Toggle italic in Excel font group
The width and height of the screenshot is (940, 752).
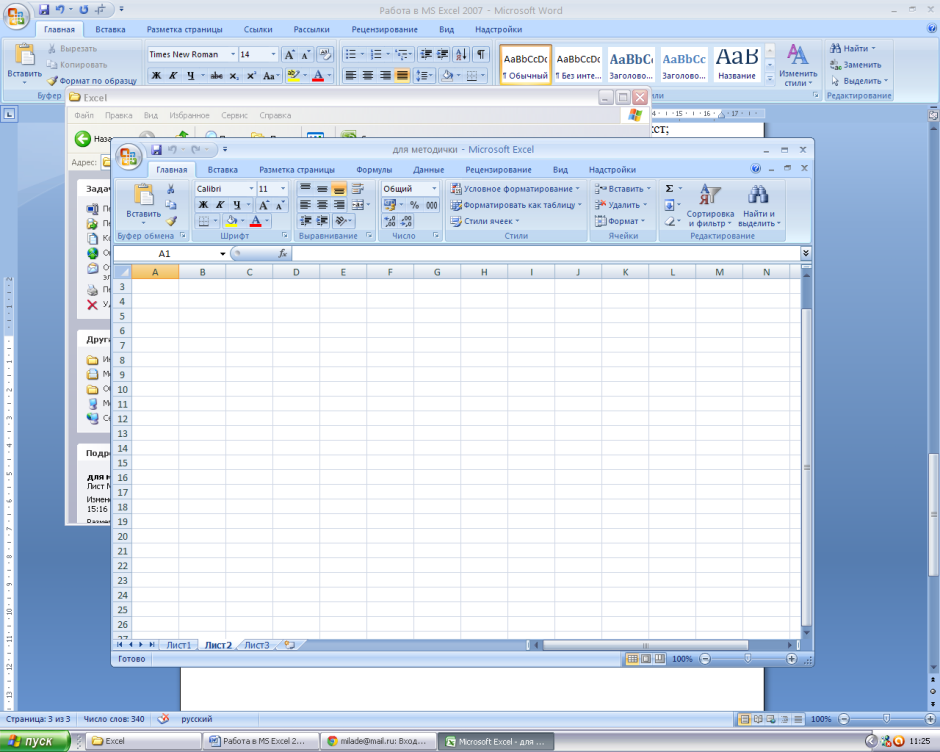pos(220,205)
